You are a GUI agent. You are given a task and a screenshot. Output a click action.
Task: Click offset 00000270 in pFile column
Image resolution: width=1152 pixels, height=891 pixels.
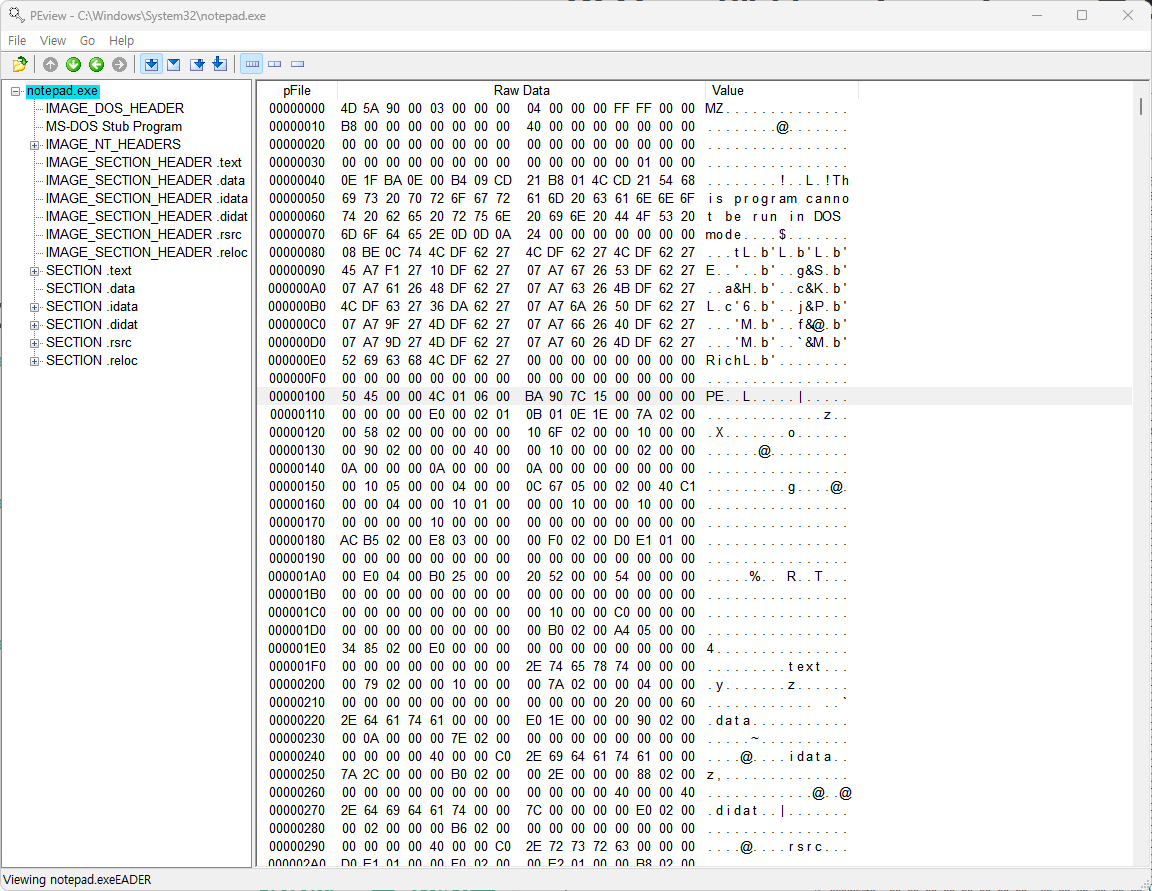297,811
